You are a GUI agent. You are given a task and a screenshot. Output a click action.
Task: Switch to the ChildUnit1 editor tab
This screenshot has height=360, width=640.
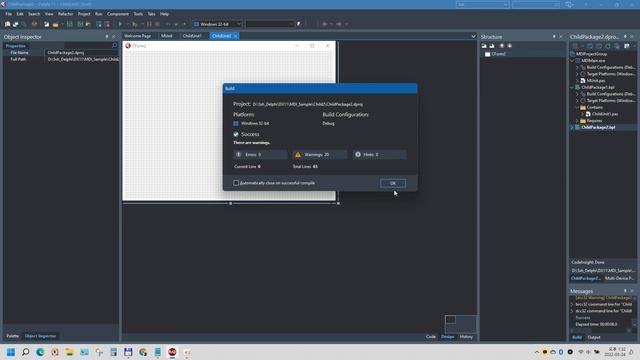[x=192, y=36]
